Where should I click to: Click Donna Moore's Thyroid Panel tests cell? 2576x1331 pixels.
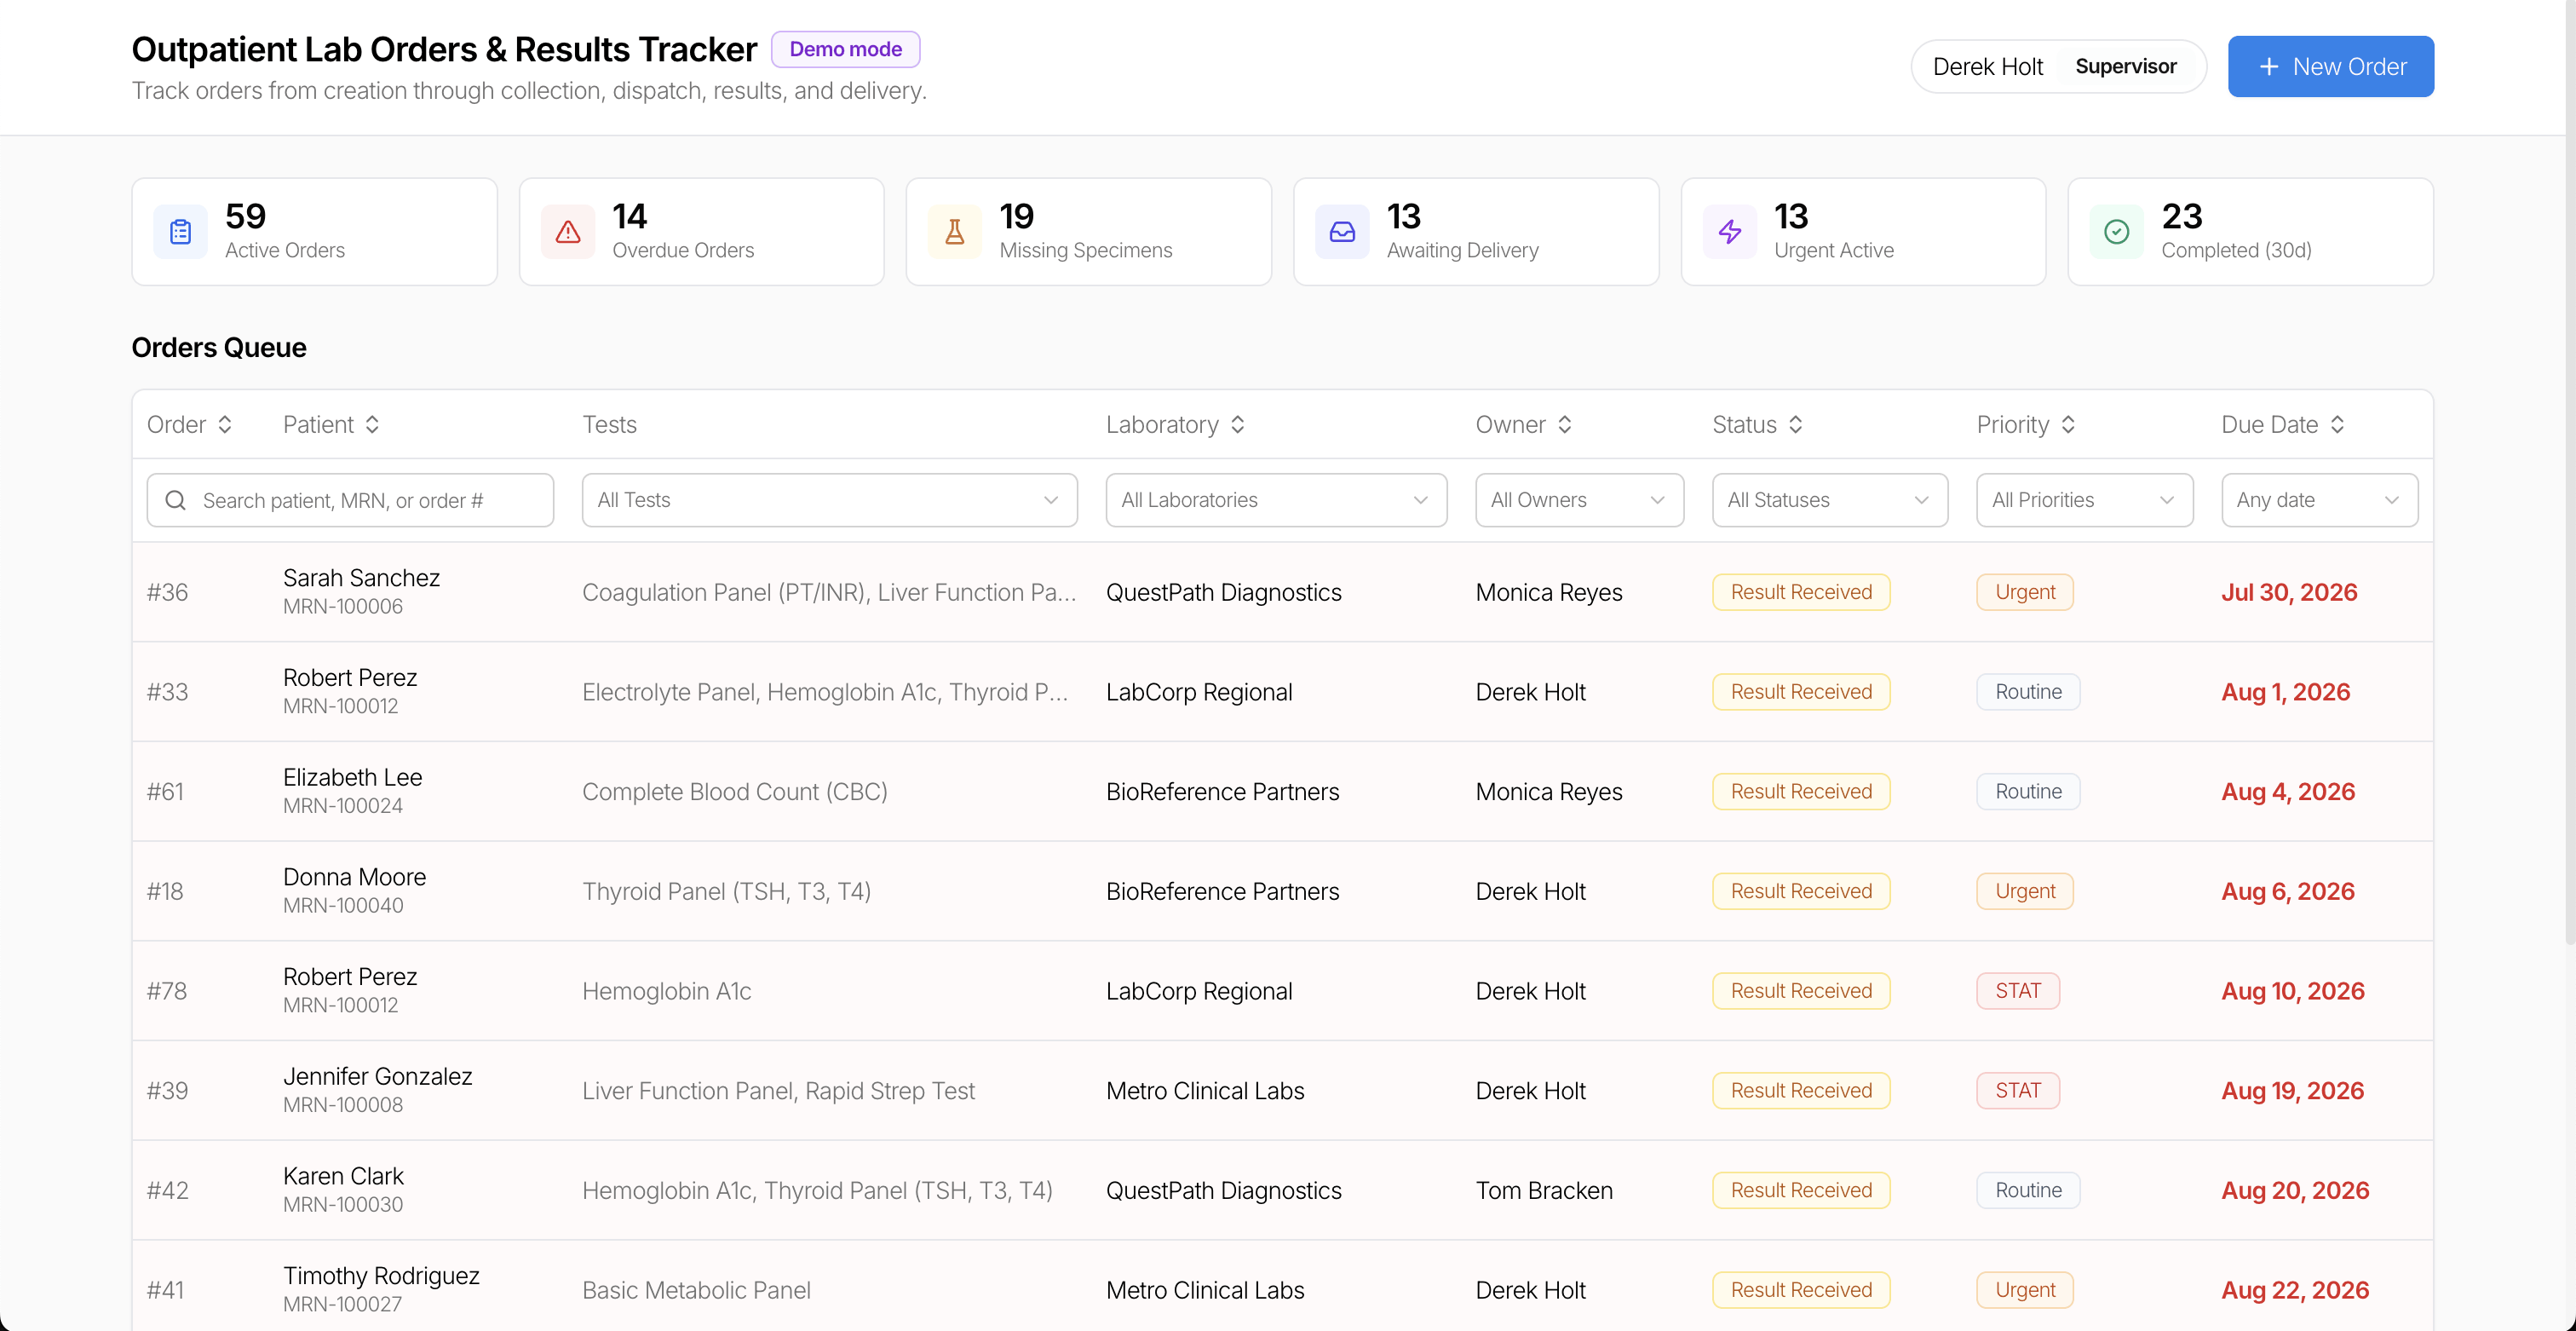pos(727,891)
